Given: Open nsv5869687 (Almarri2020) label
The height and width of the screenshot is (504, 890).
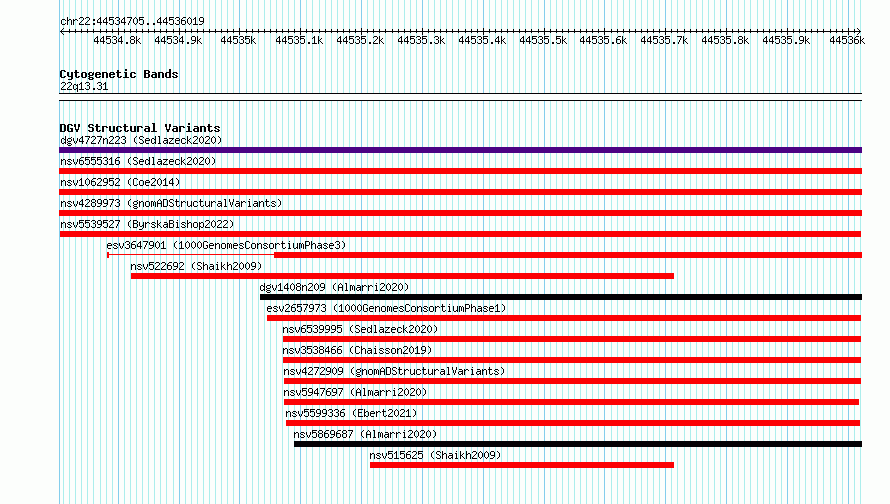Looking at the screenshot, I should click(365, 434).
